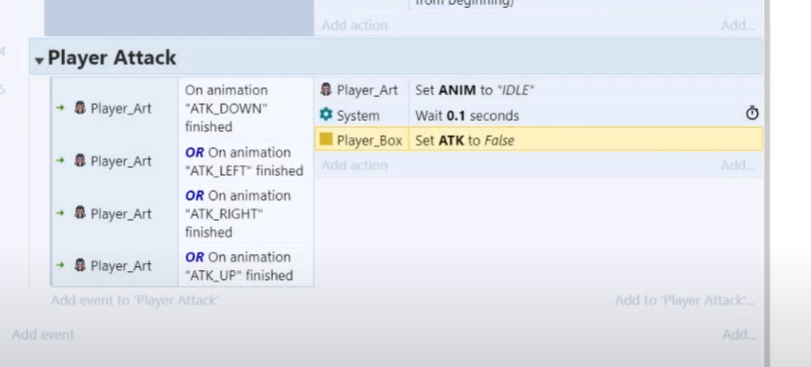Click green trigger arrow for ATK_UP condition
This screenshot has width=811, height=367.
61,265
